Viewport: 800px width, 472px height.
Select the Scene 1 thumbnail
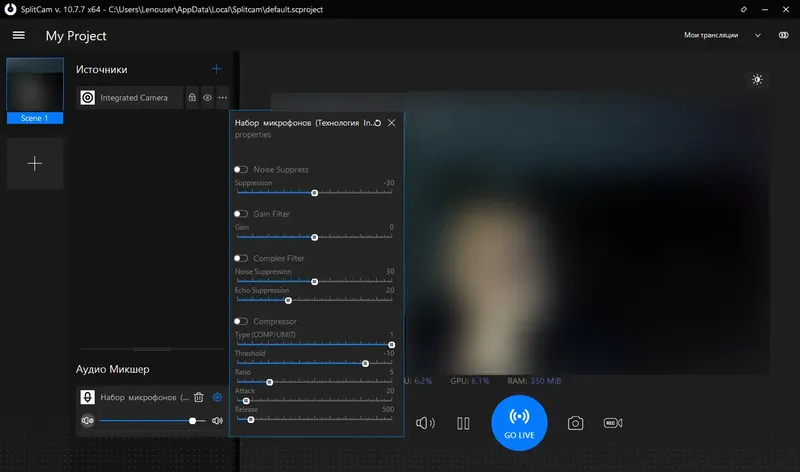click(35, 90)
